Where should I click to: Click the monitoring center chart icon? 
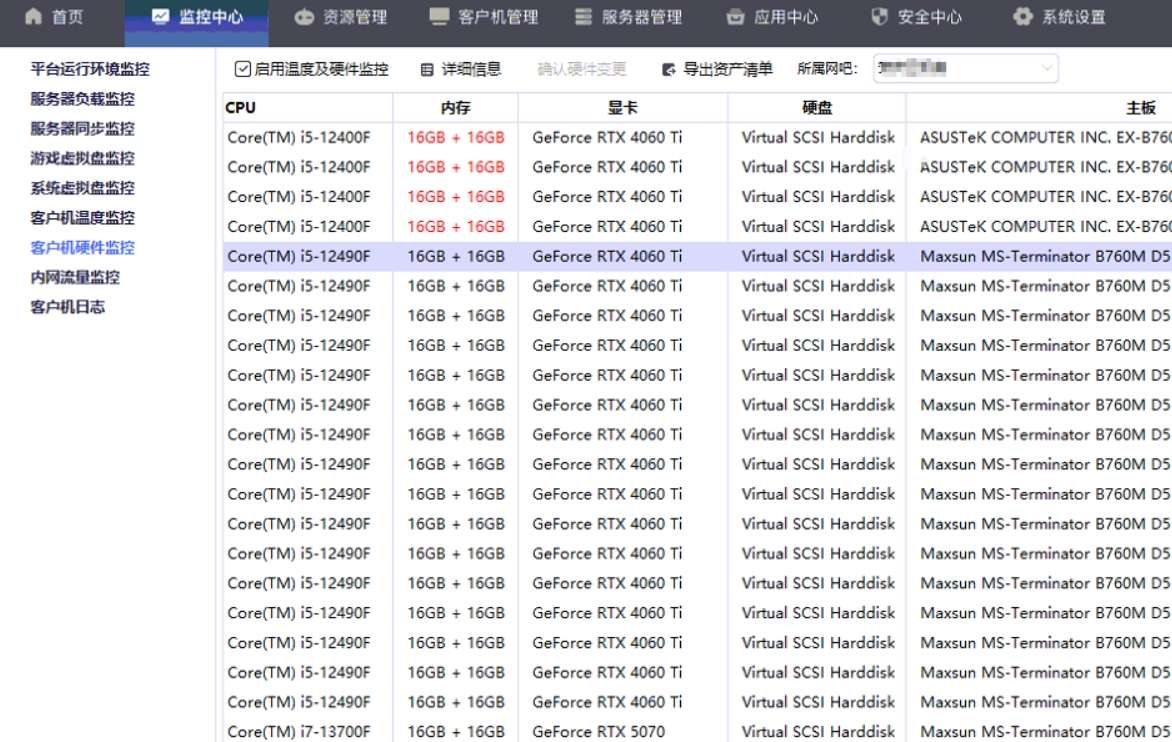(x=160, y=16)
